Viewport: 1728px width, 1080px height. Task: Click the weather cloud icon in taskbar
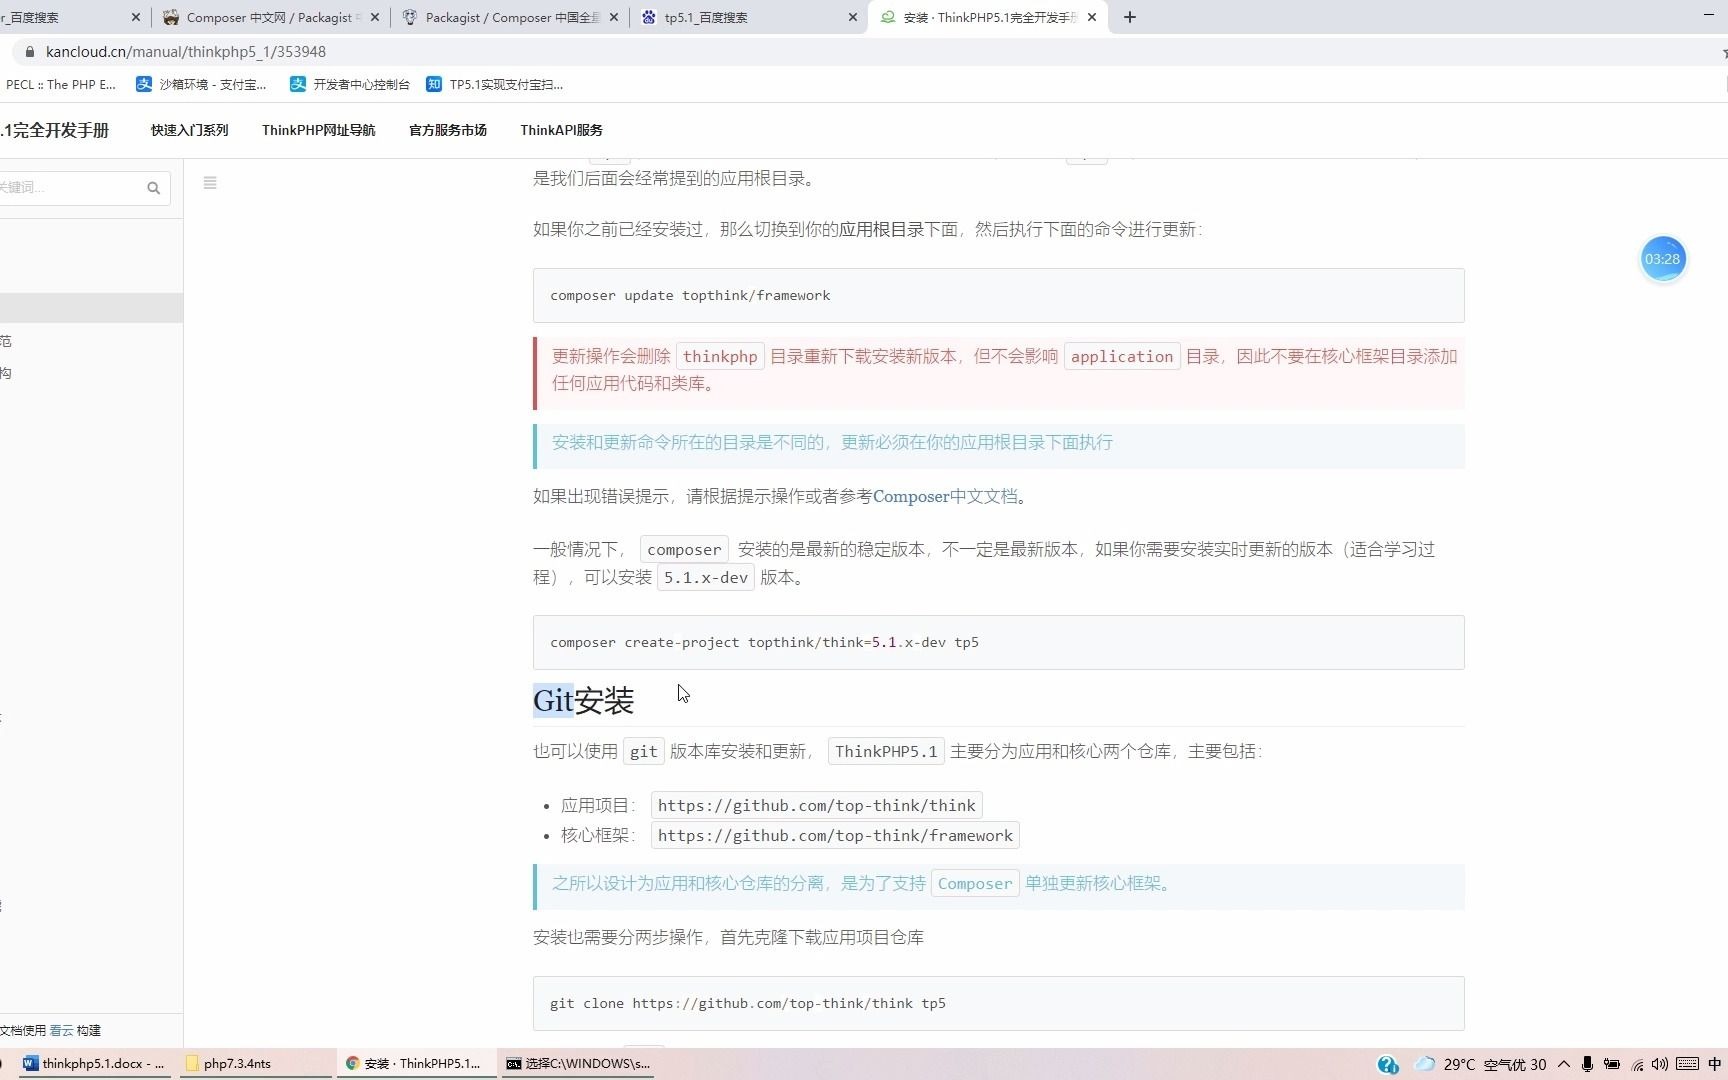pos(1424,1064)
